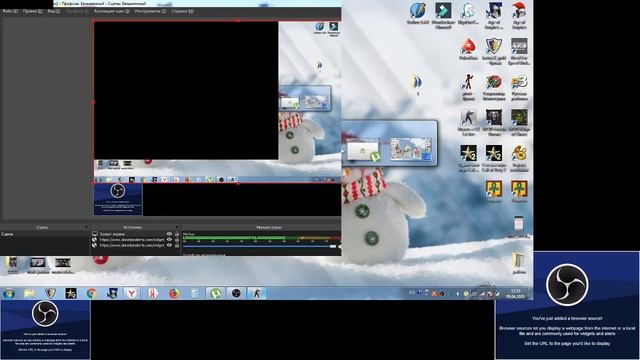The image size is (640, 360).
Task: Open Yandex Browser from the taskbar
Action: click(131, 293)
